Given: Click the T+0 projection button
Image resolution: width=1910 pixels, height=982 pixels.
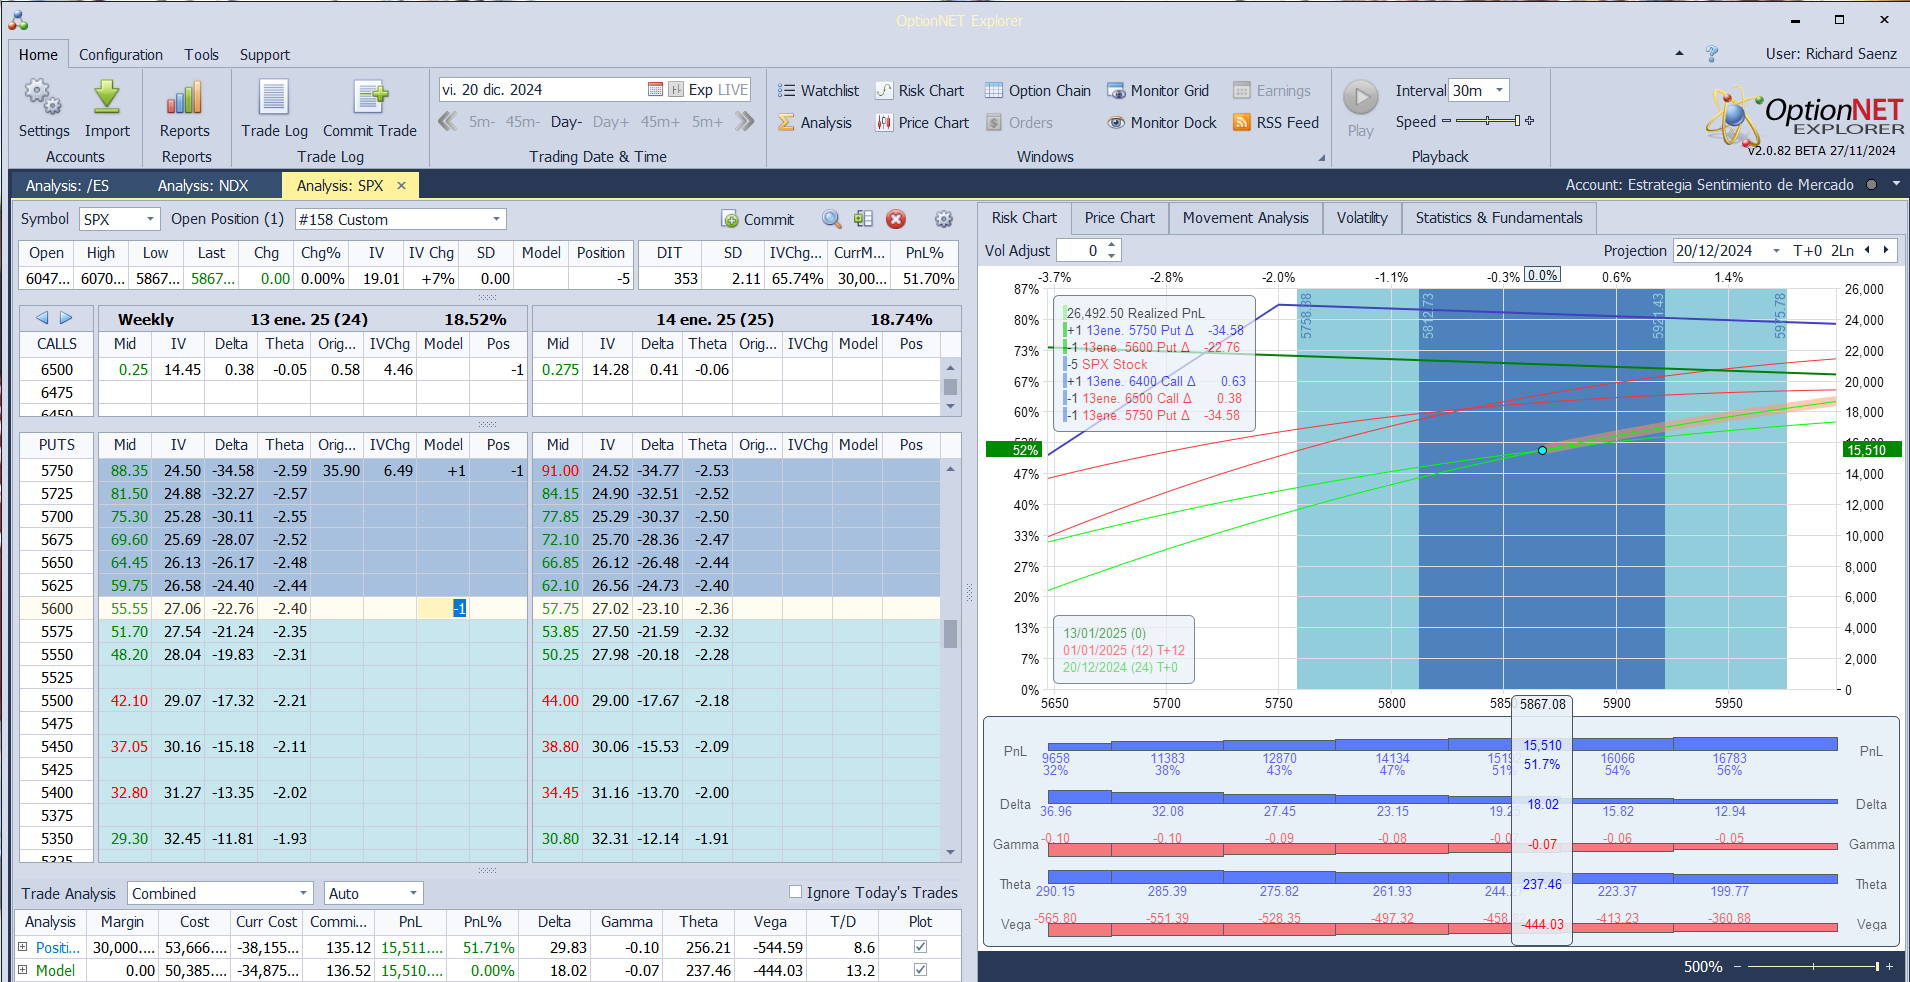Looking at the screenshot, I should [1807, 251].
